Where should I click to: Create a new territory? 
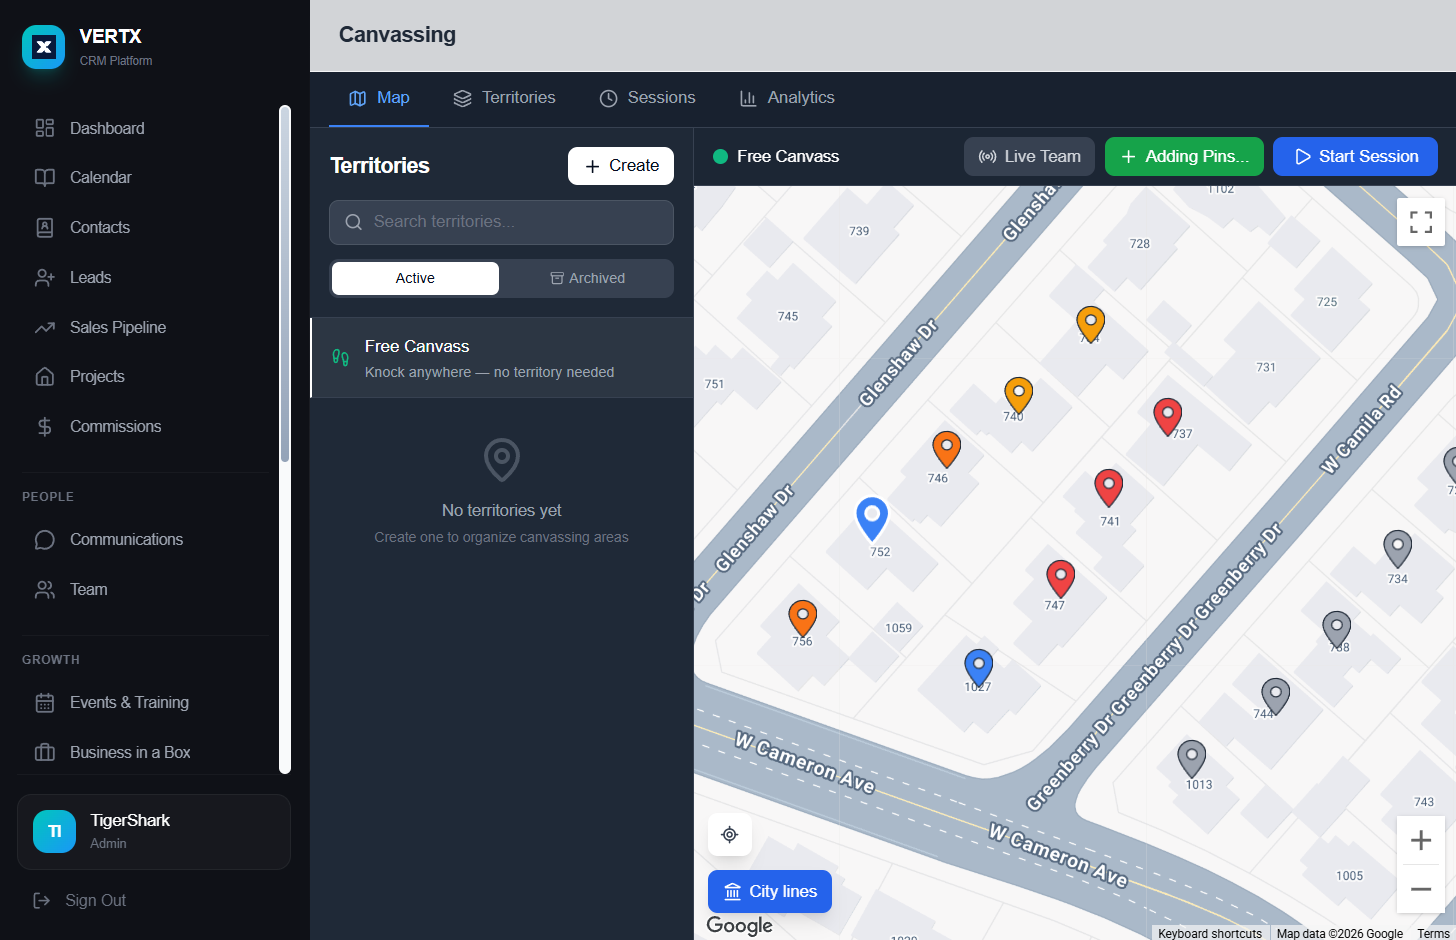click(621, 166)
